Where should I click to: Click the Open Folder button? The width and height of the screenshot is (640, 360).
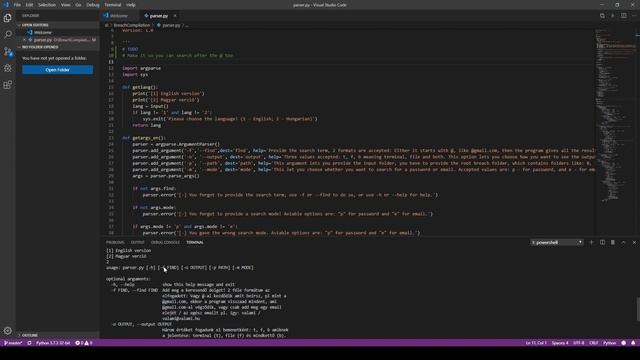(58, 70)
